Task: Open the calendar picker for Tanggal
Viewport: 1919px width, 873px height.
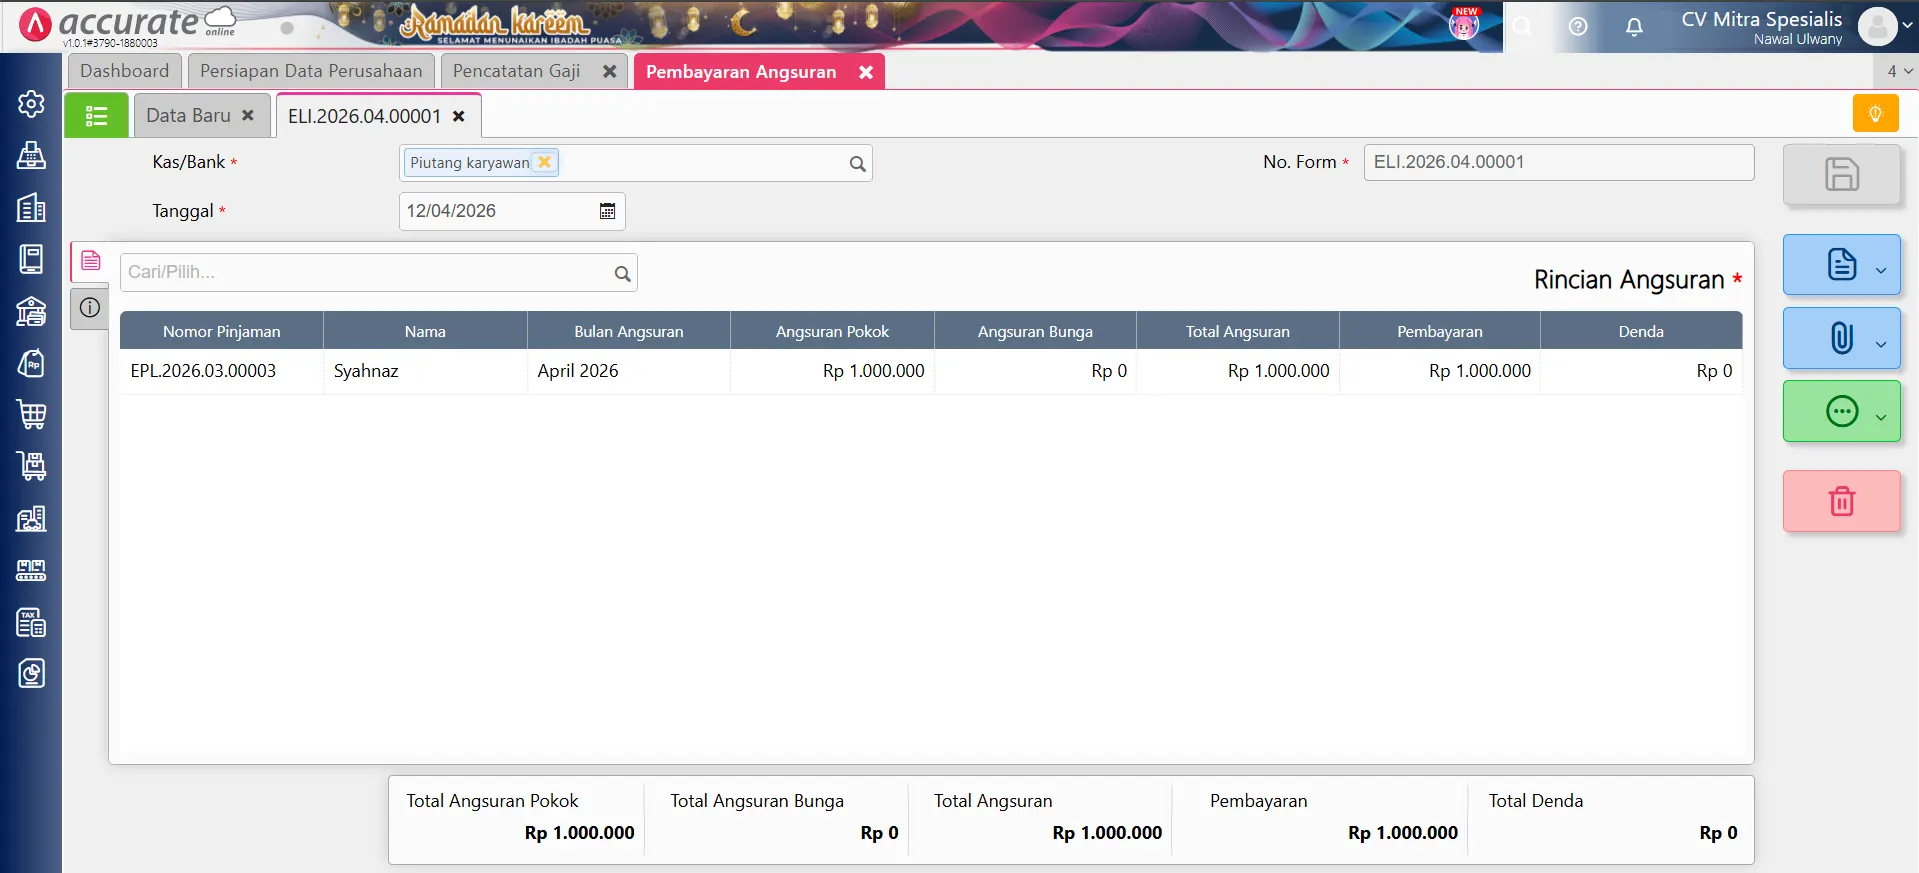Action: (x=607, y=211)
